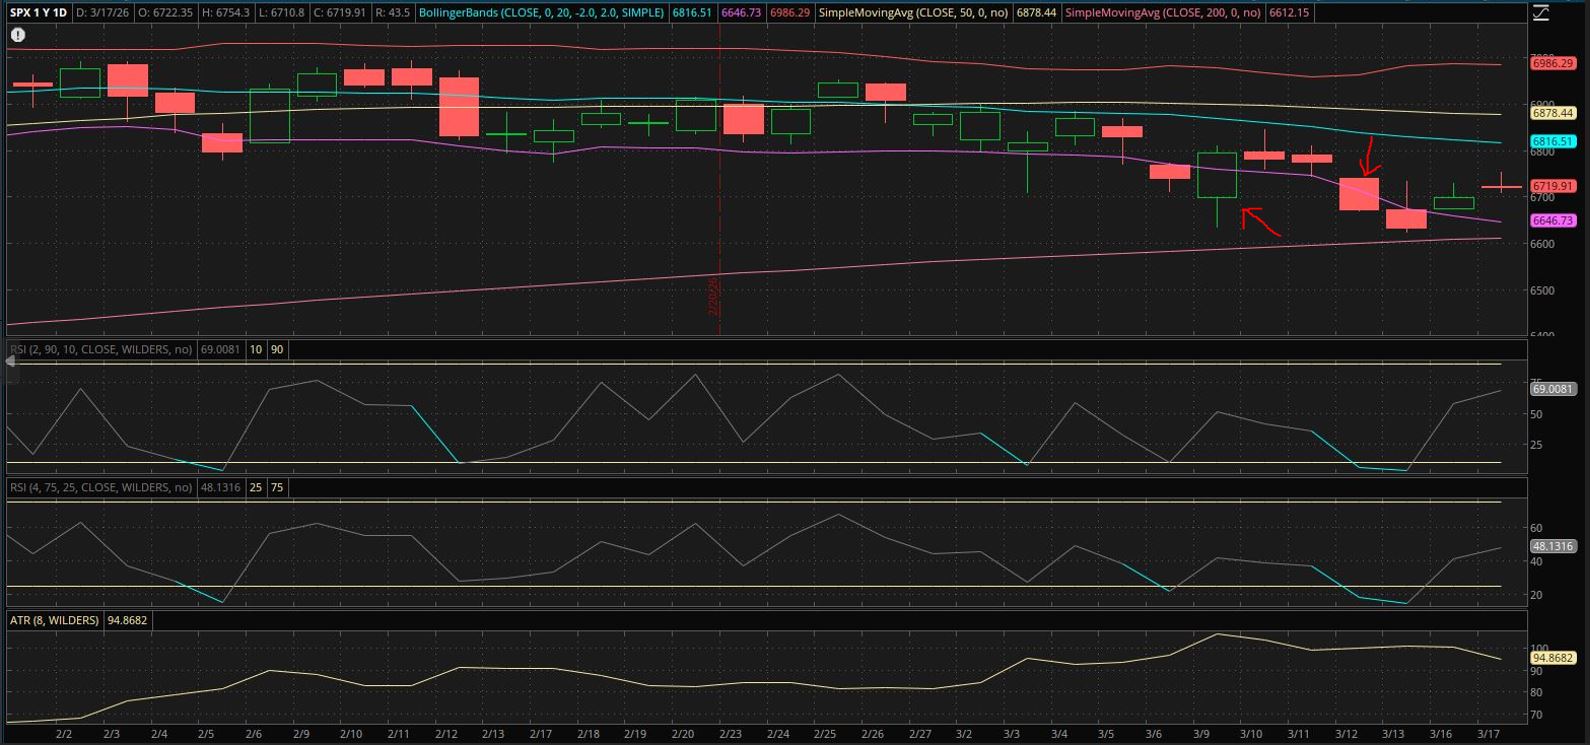This screenshot has height=745, width=1590.
Task: Click the 94.8682 ATR value bubble on axis
Action: tap(1553, 658)
